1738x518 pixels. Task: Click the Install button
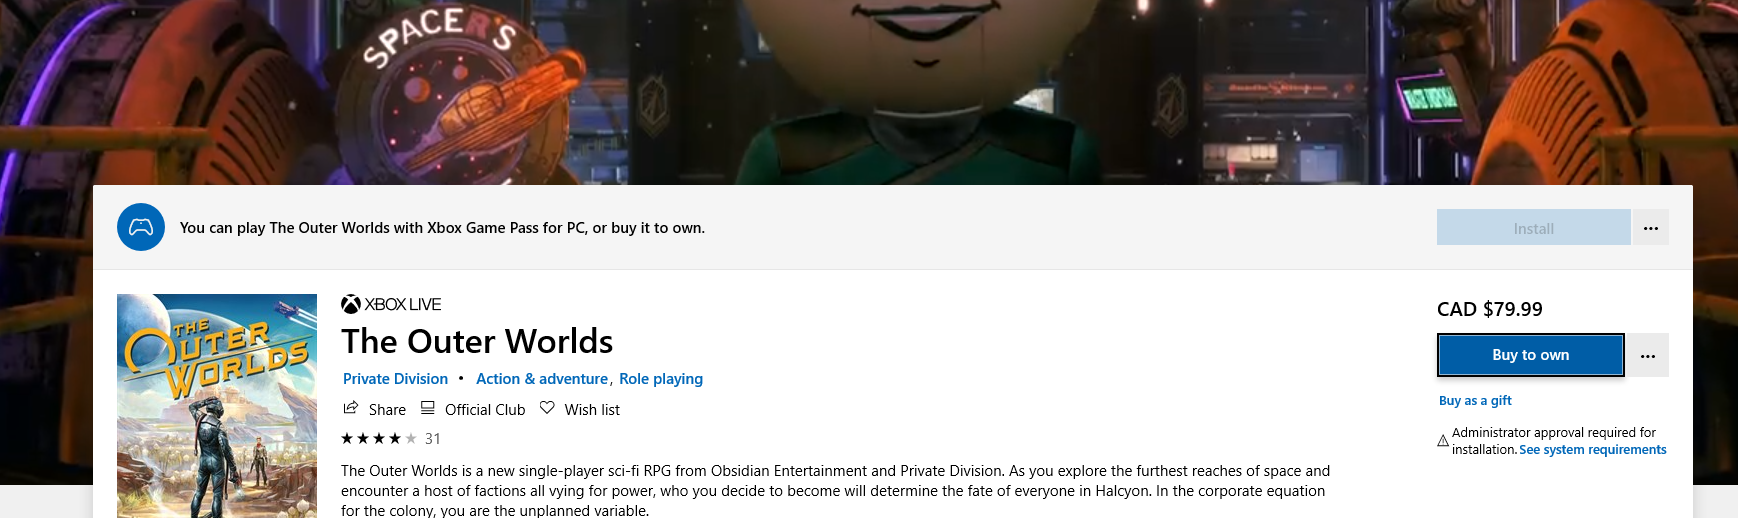tap(1534, 228)
